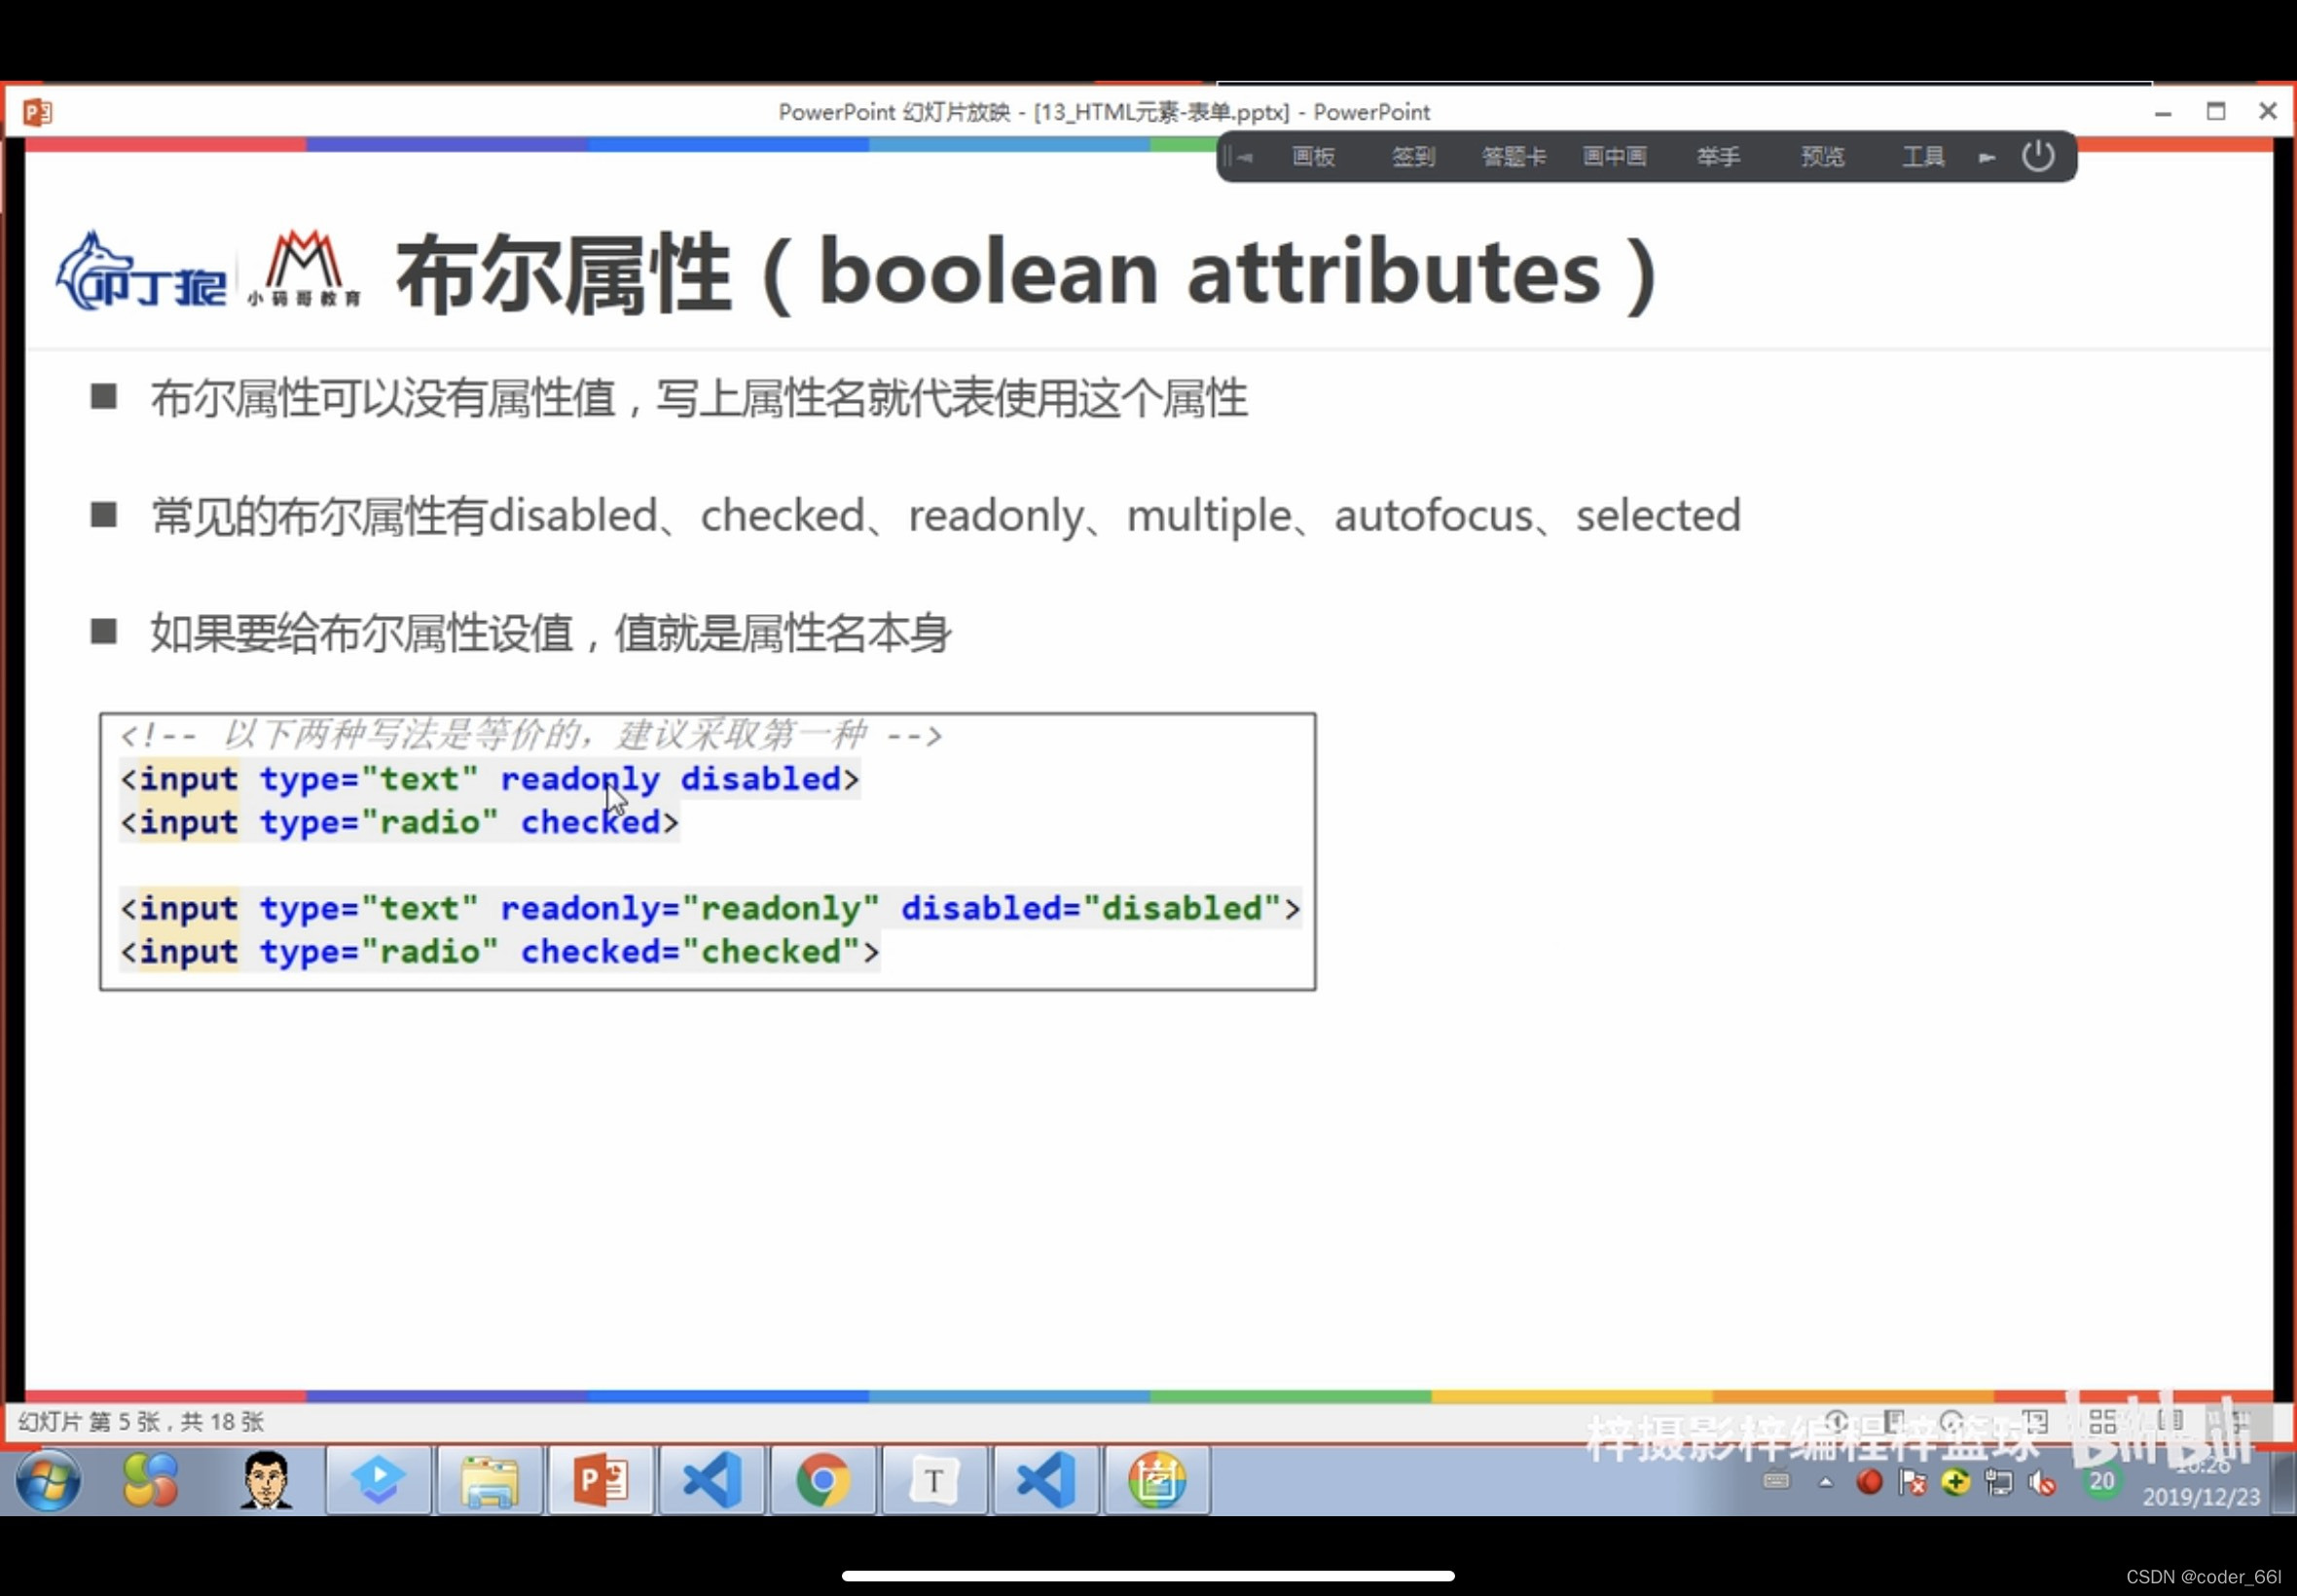
Task: Open Google Chrome from taskbar
Action: point(822,1479)
